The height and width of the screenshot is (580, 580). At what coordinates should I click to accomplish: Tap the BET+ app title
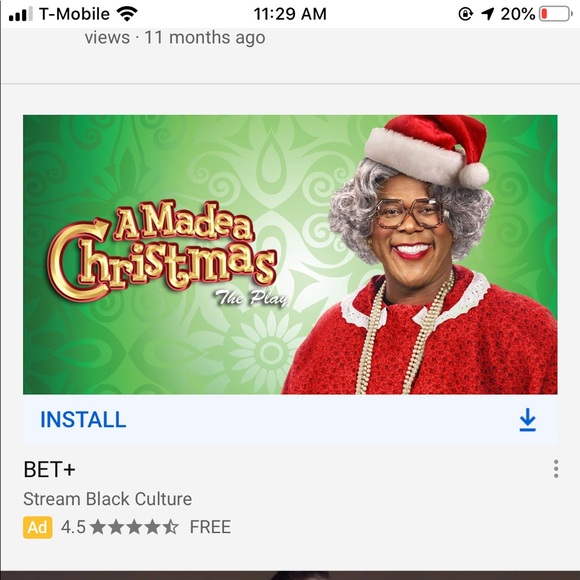point(50,469)
